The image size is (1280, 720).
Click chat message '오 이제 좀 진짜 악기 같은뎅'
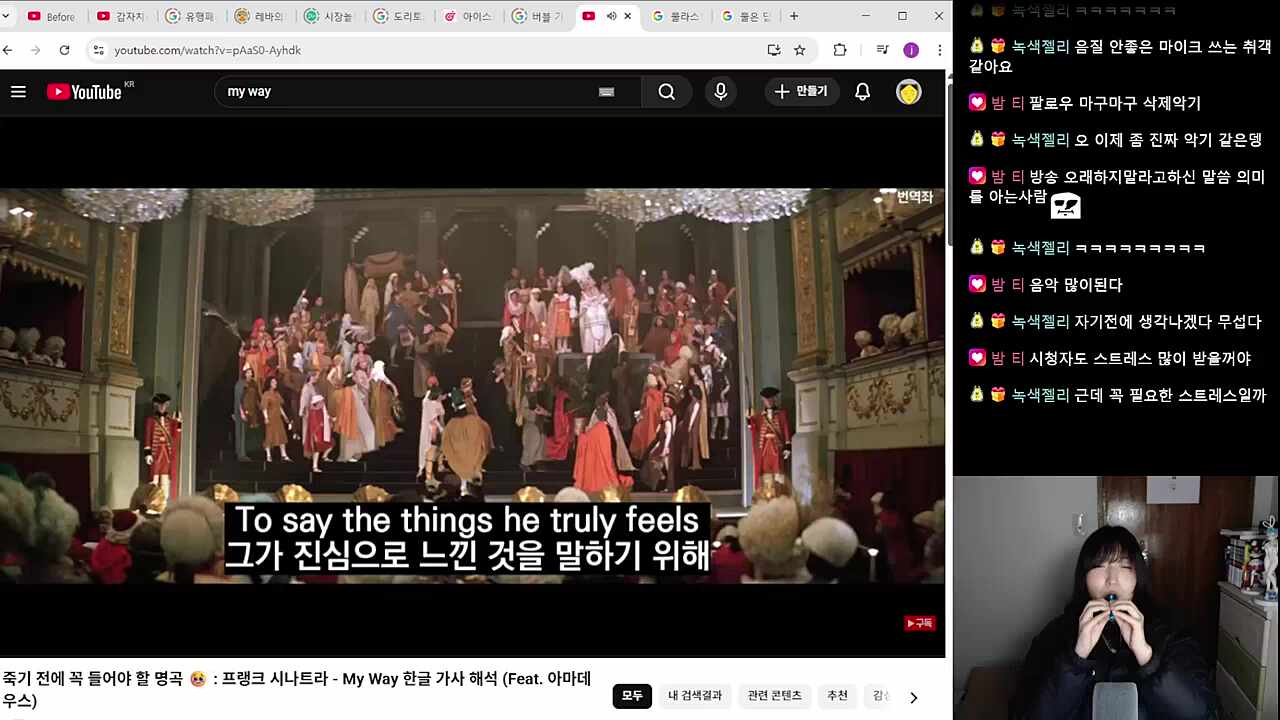pyautogui.click(x=1168, y=140)
